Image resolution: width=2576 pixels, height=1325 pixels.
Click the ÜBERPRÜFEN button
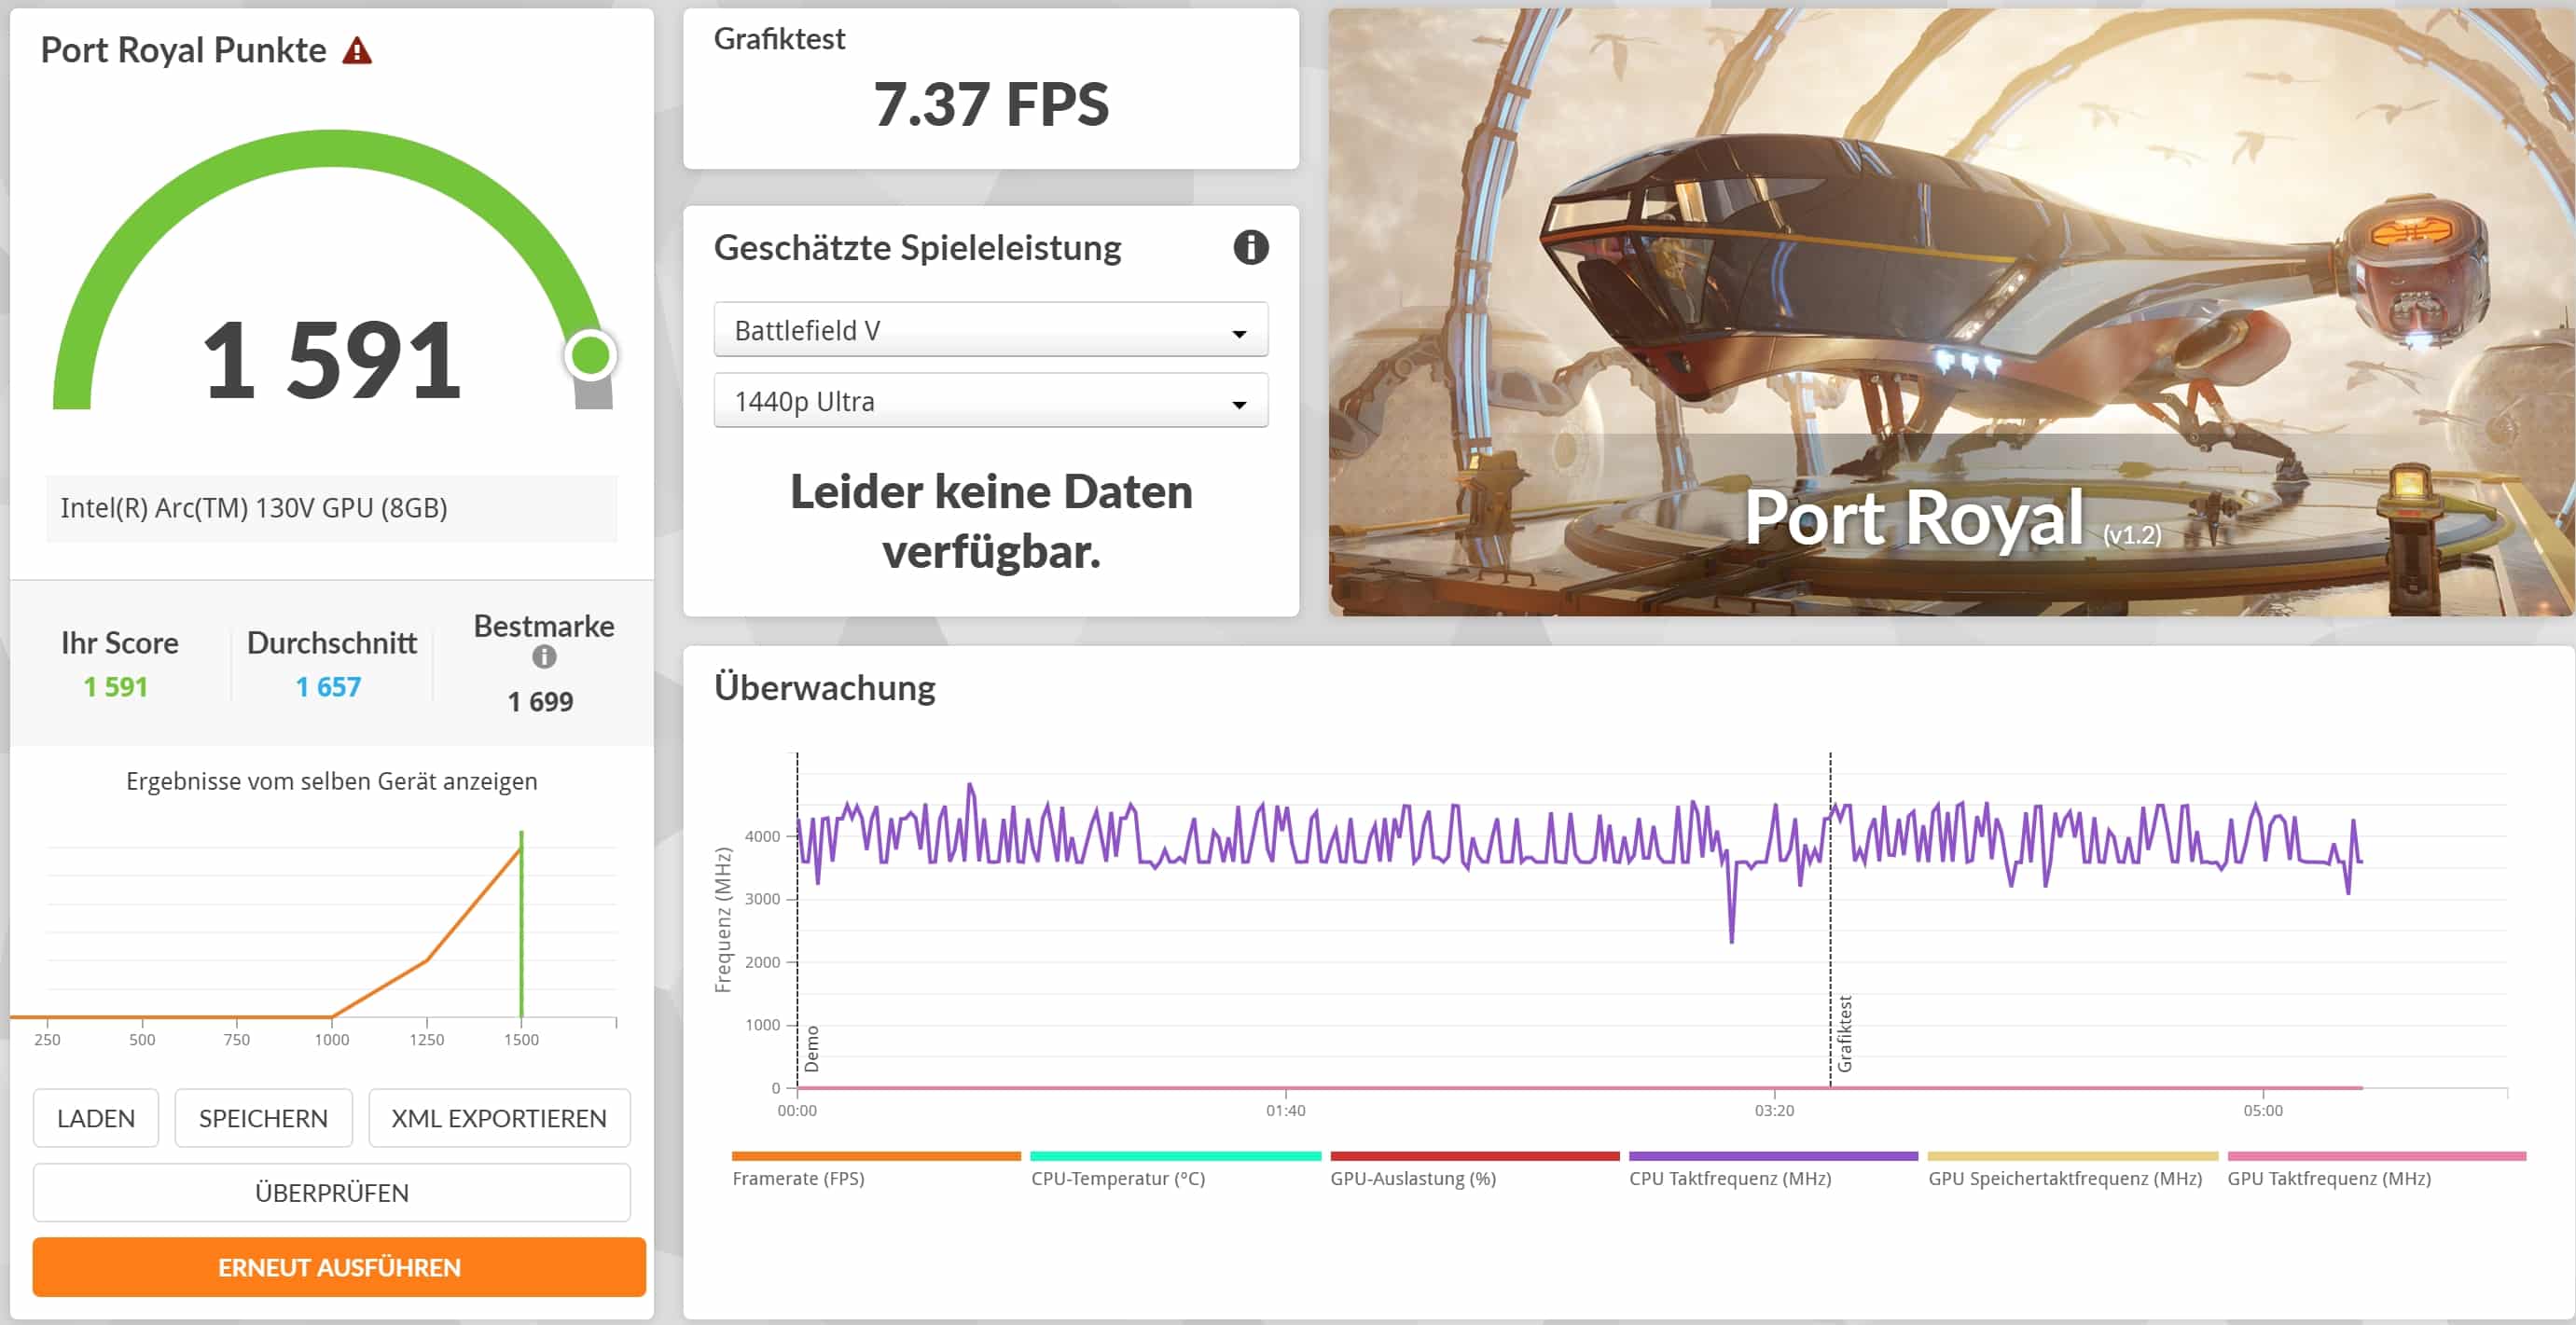[331, 1193]
